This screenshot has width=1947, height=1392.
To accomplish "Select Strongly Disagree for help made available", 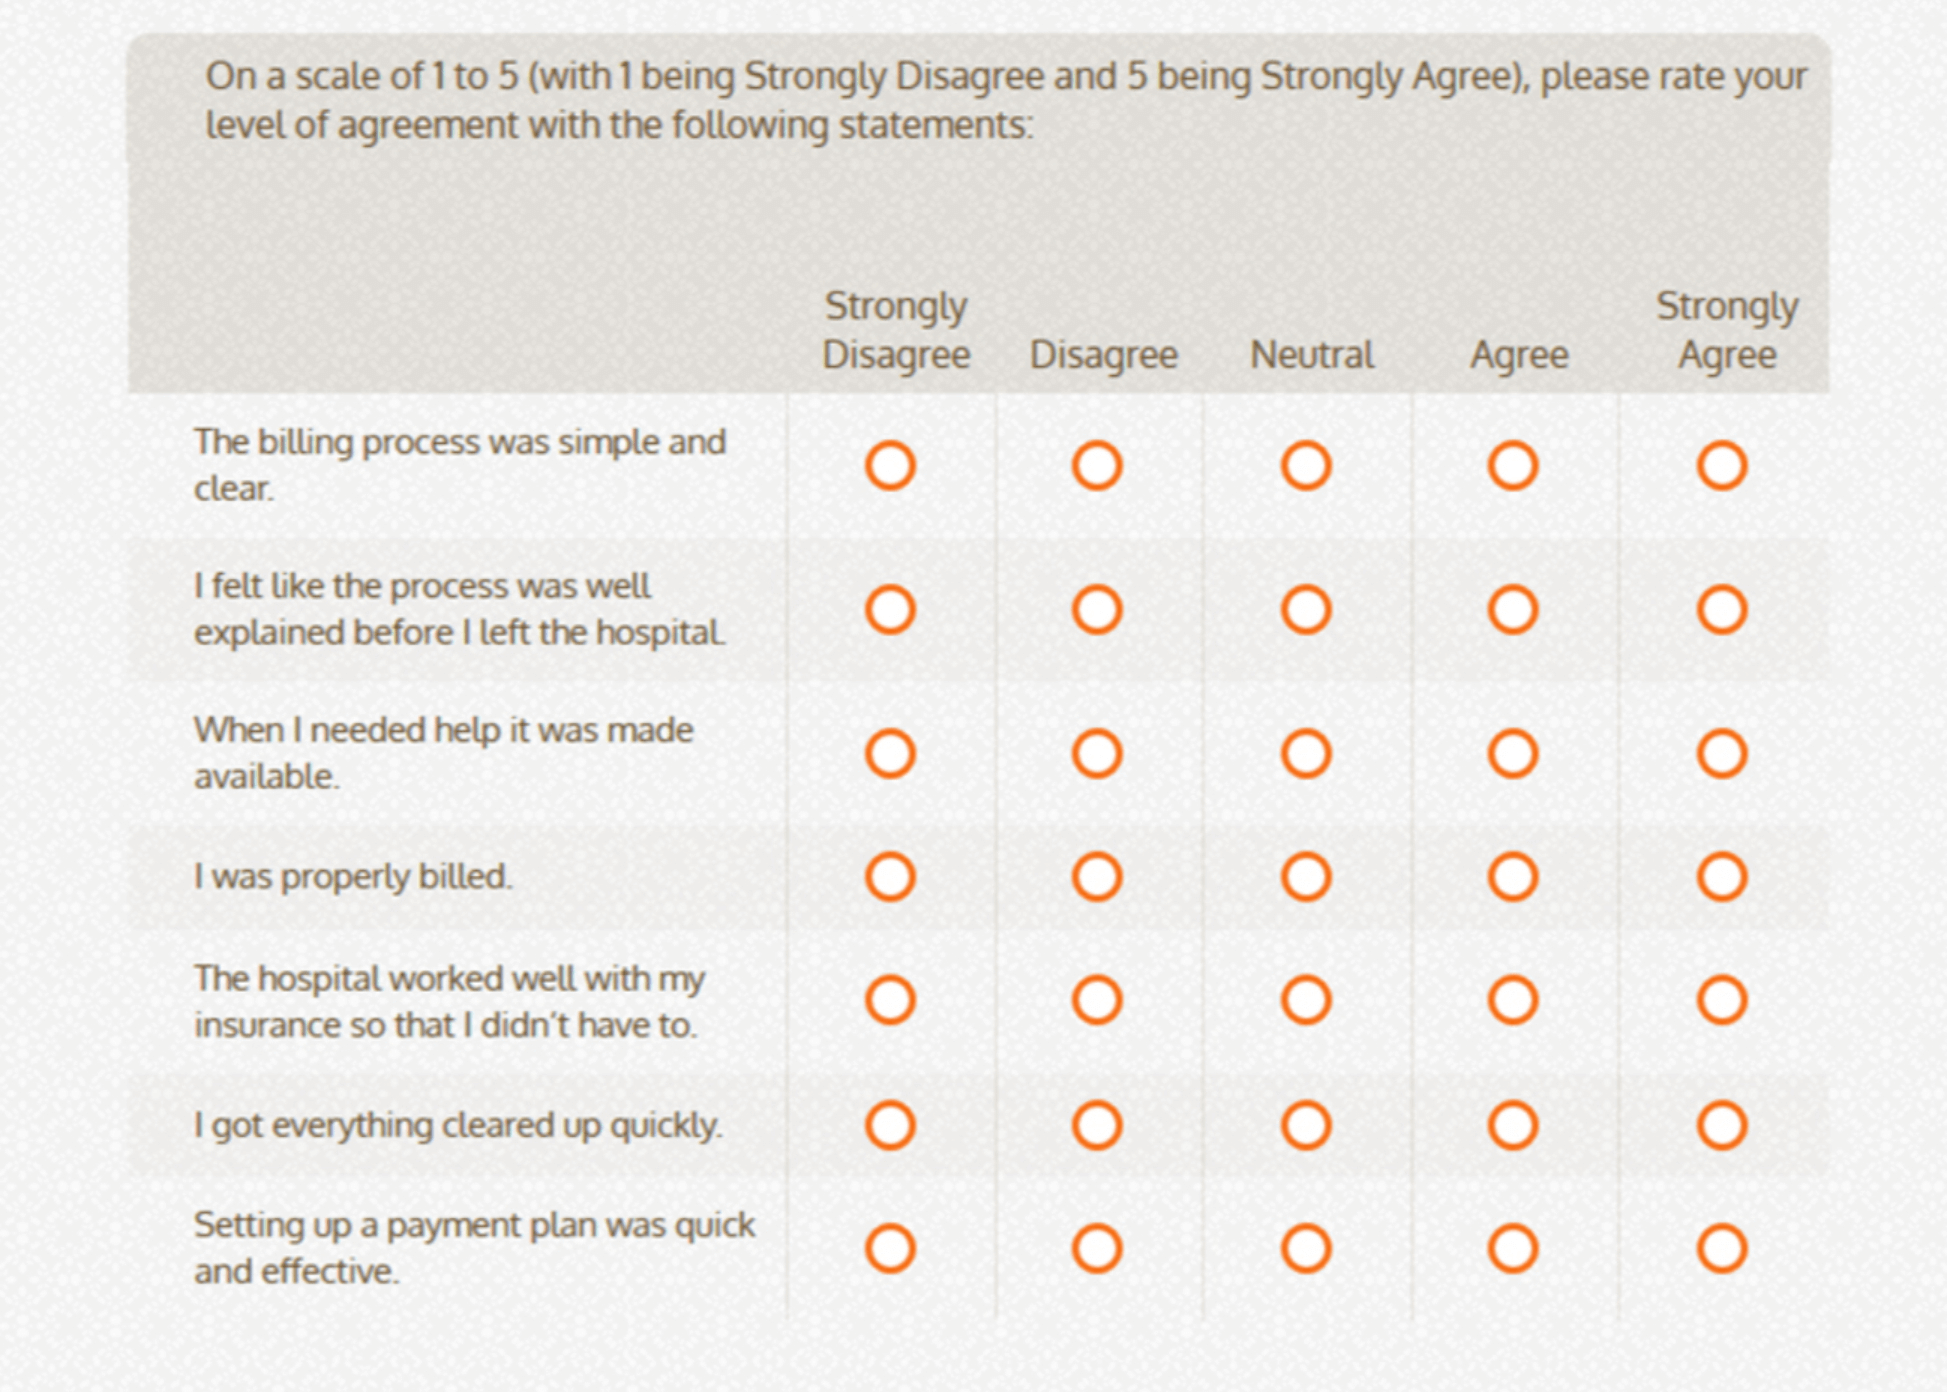I will click(x=890, y=754).
